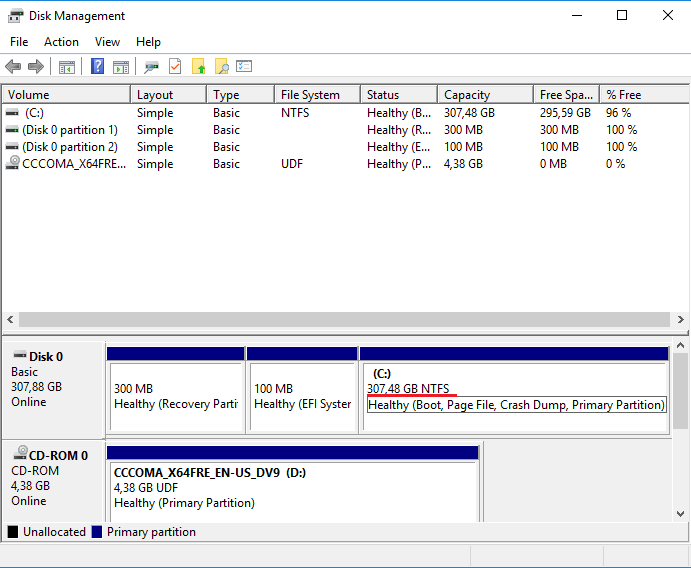Open the Action menu
Image resolution: width=691 pixels, height=568 pixels.
(x=61, y=42)
